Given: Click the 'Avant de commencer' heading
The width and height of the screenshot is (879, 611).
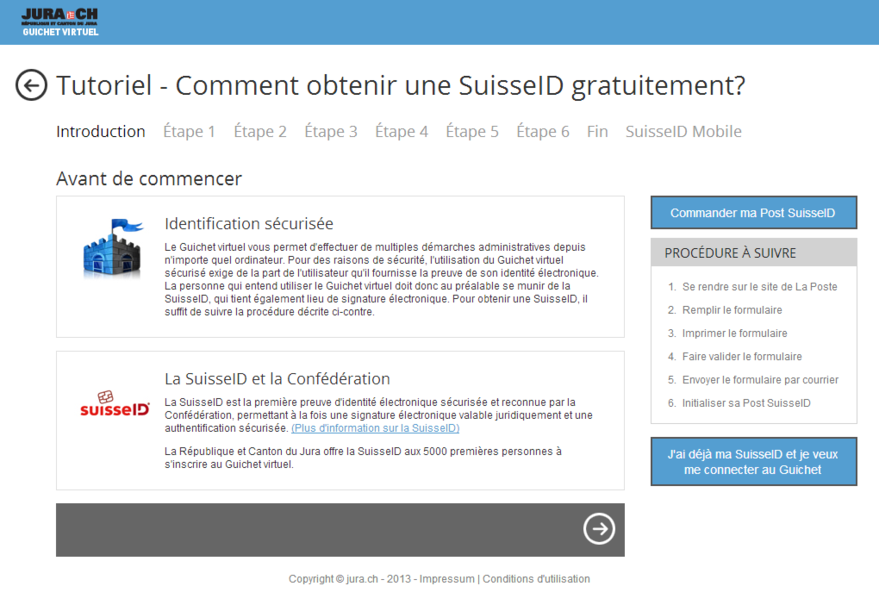Looking at the screenshot, I should [149, 178].
